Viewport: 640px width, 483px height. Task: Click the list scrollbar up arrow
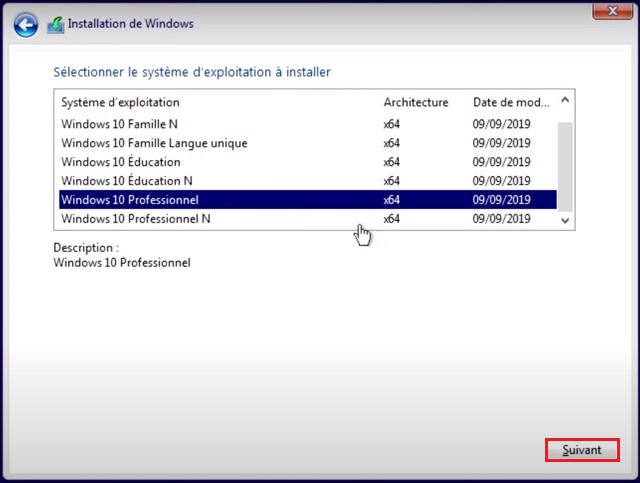[x=565, y=100]
